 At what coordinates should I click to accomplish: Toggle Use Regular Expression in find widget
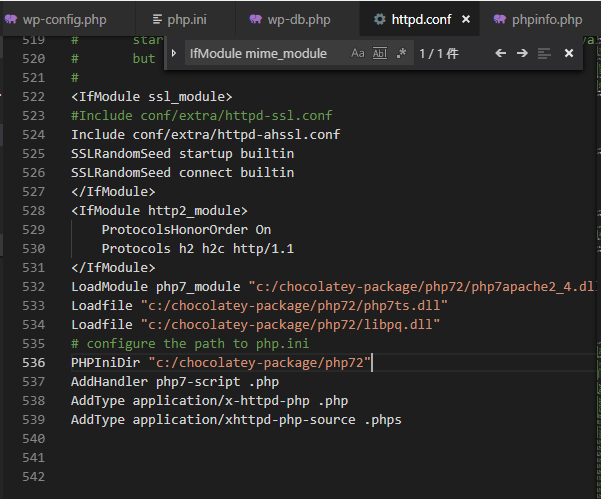tap(401, 53)
